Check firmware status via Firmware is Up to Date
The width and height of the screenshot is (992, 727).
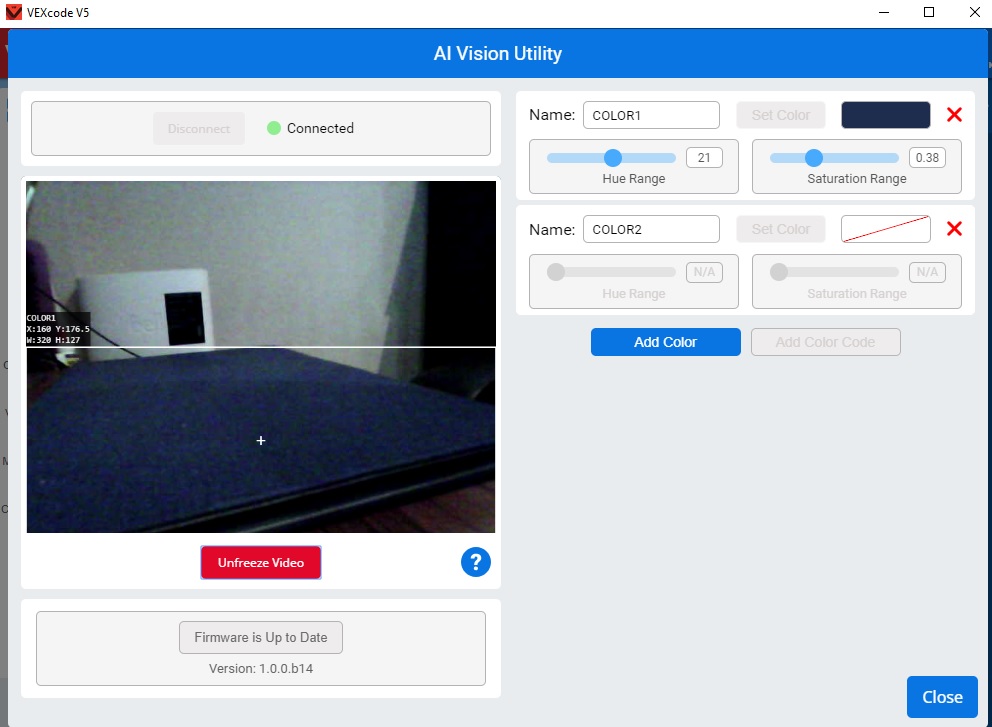coord(260,637)
